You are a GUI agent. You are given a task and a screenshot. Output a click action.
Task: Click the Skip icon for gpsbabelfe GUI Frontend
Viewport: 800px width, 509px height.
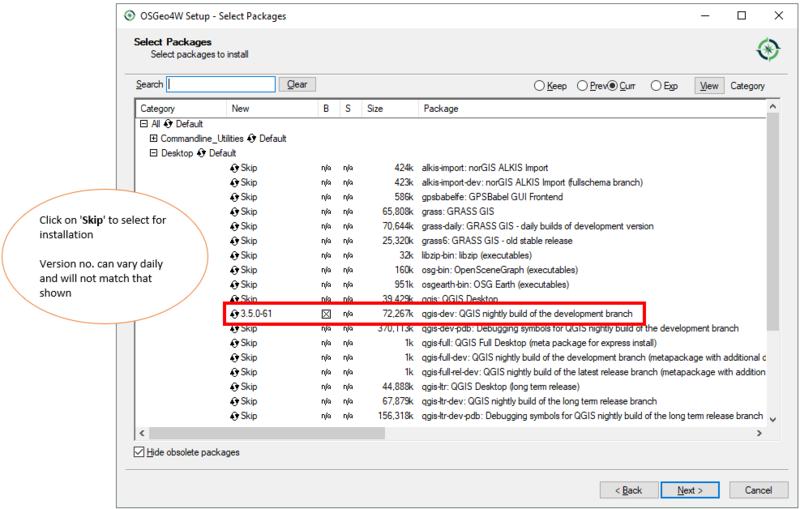[x=234, y=197]
